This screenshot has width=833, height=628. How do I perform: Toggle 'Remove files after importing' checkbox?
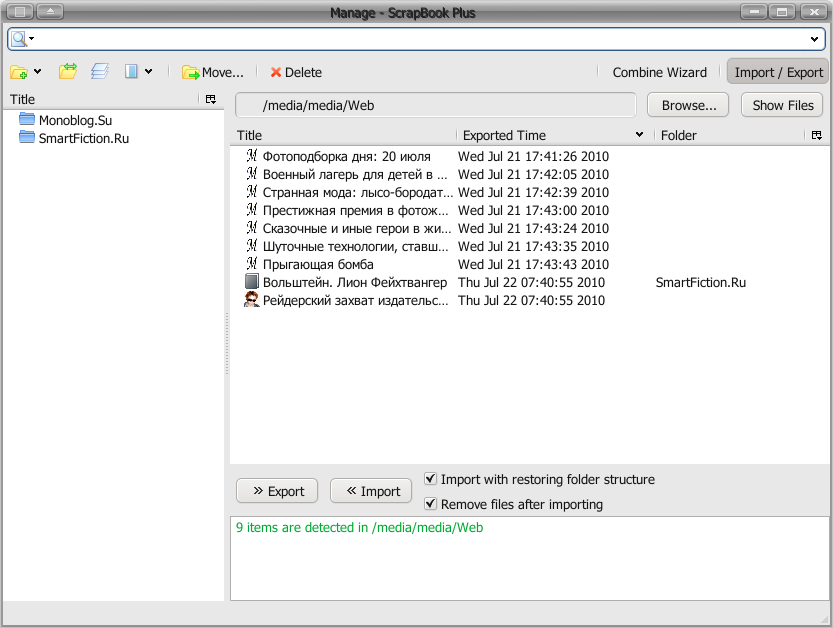point(431,504)
